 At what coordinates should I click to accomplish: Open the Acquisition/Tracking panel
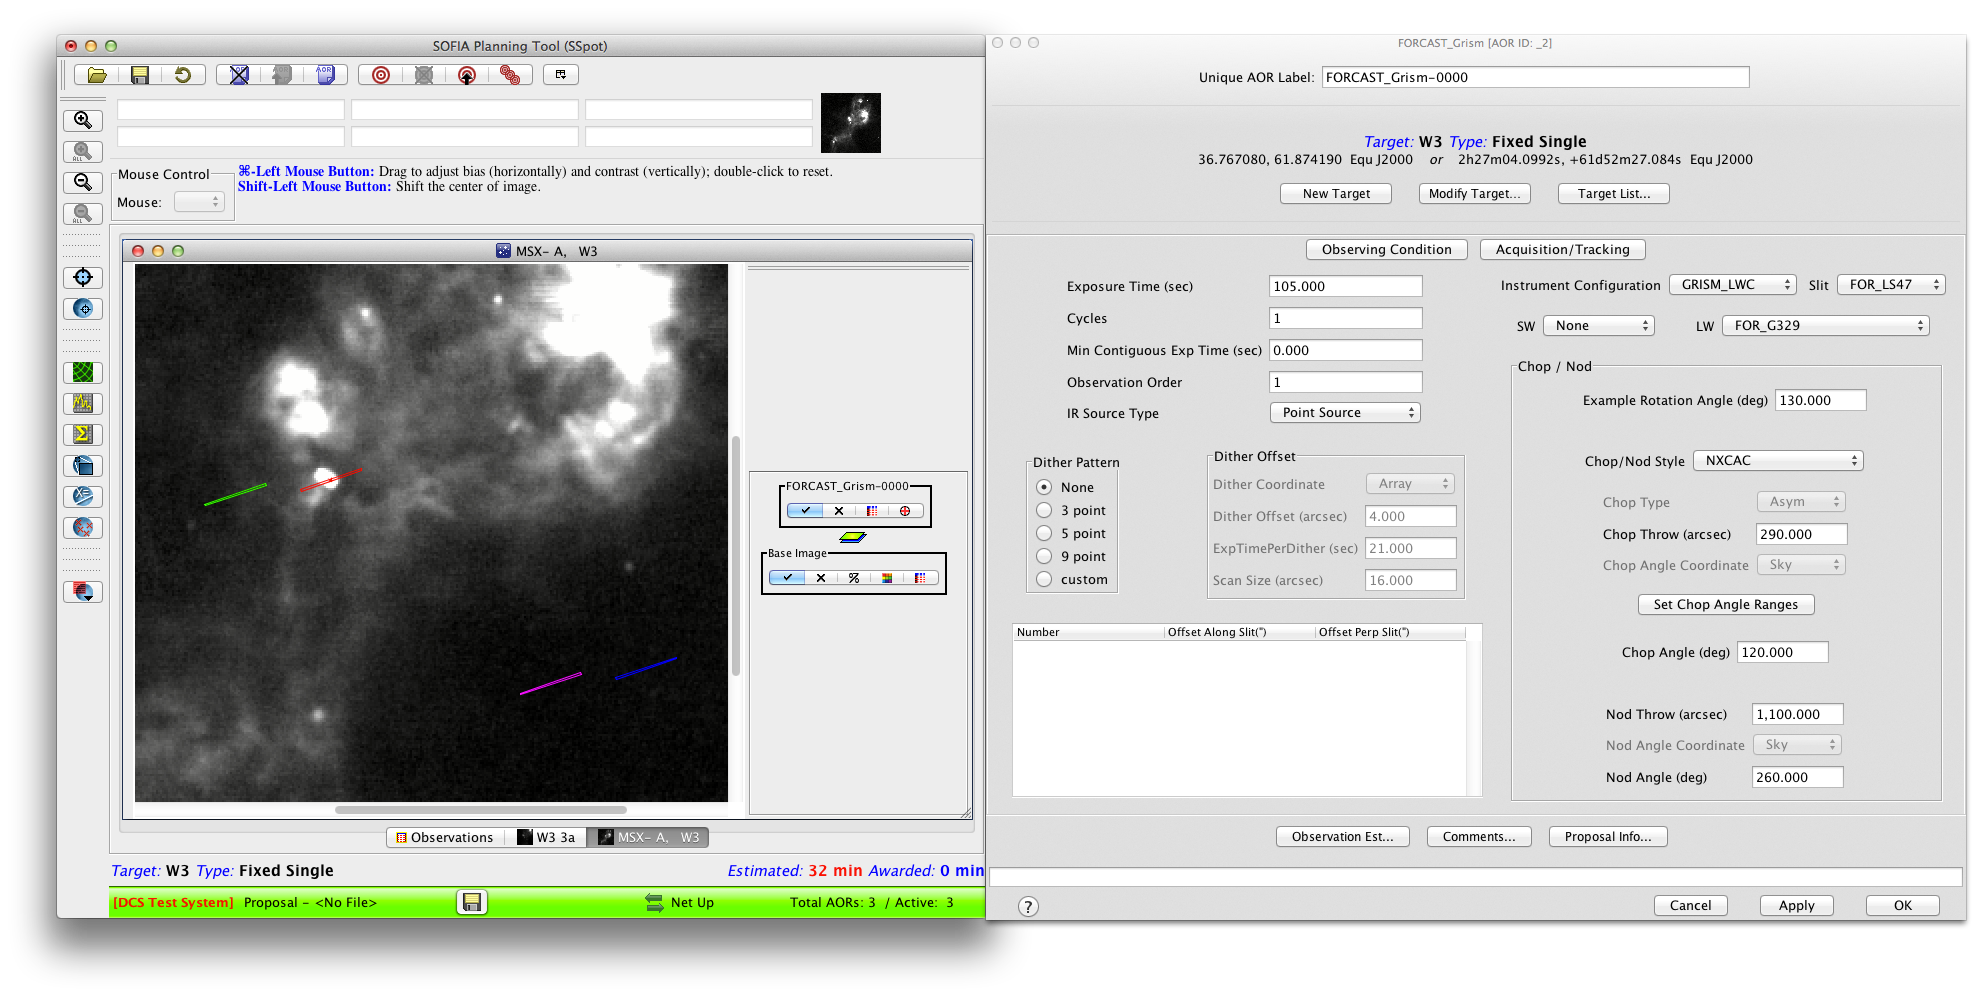click(1562, 250)
